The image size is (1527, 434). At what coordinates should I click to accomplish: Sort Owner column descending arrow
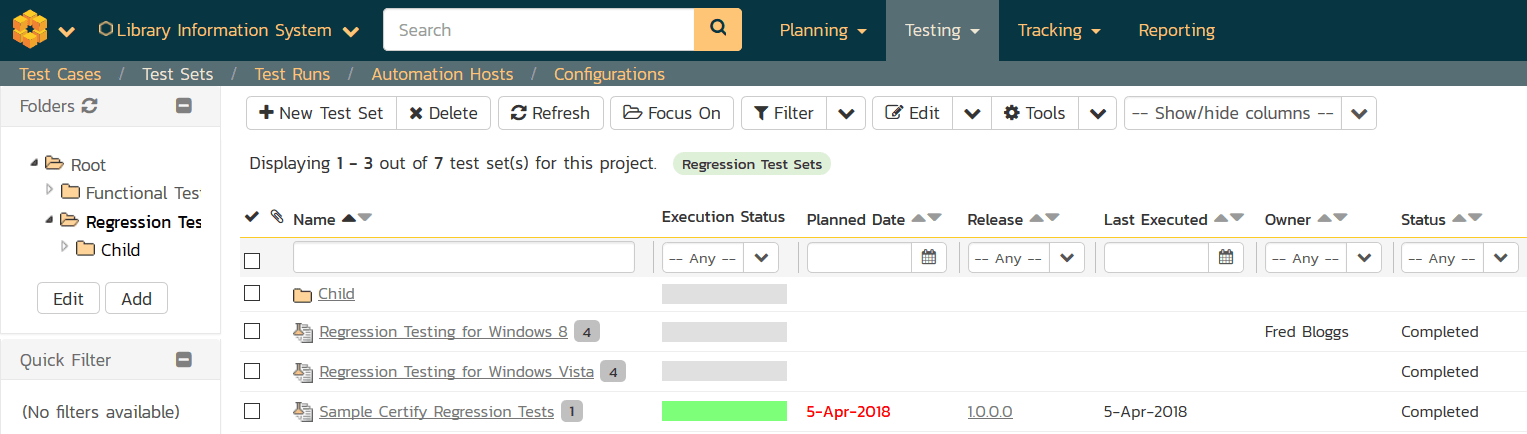pyautogui.click(x=1340, y=218)
